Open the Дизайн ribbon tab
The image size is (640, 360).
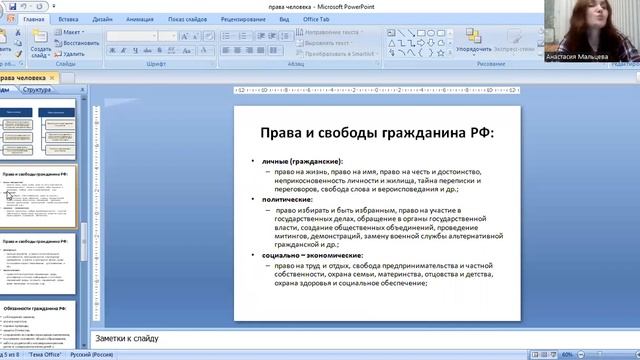[x=102, y=19]
